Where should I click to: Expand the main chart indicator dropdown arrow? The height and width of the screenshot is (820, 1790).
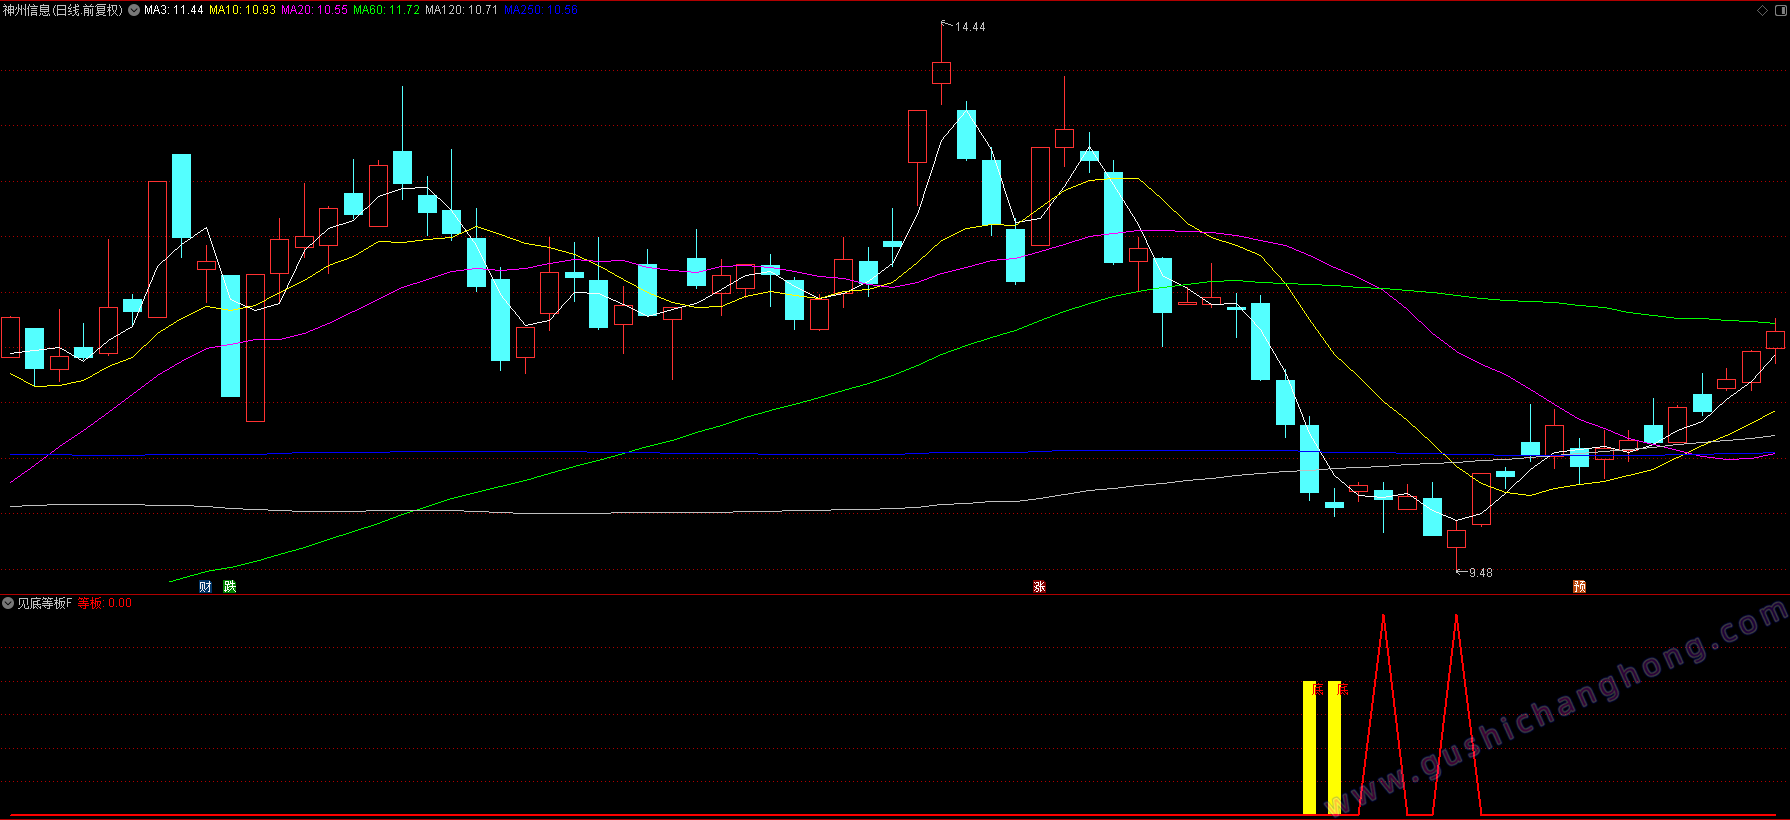pyautogui.click(x=134, y=10)
